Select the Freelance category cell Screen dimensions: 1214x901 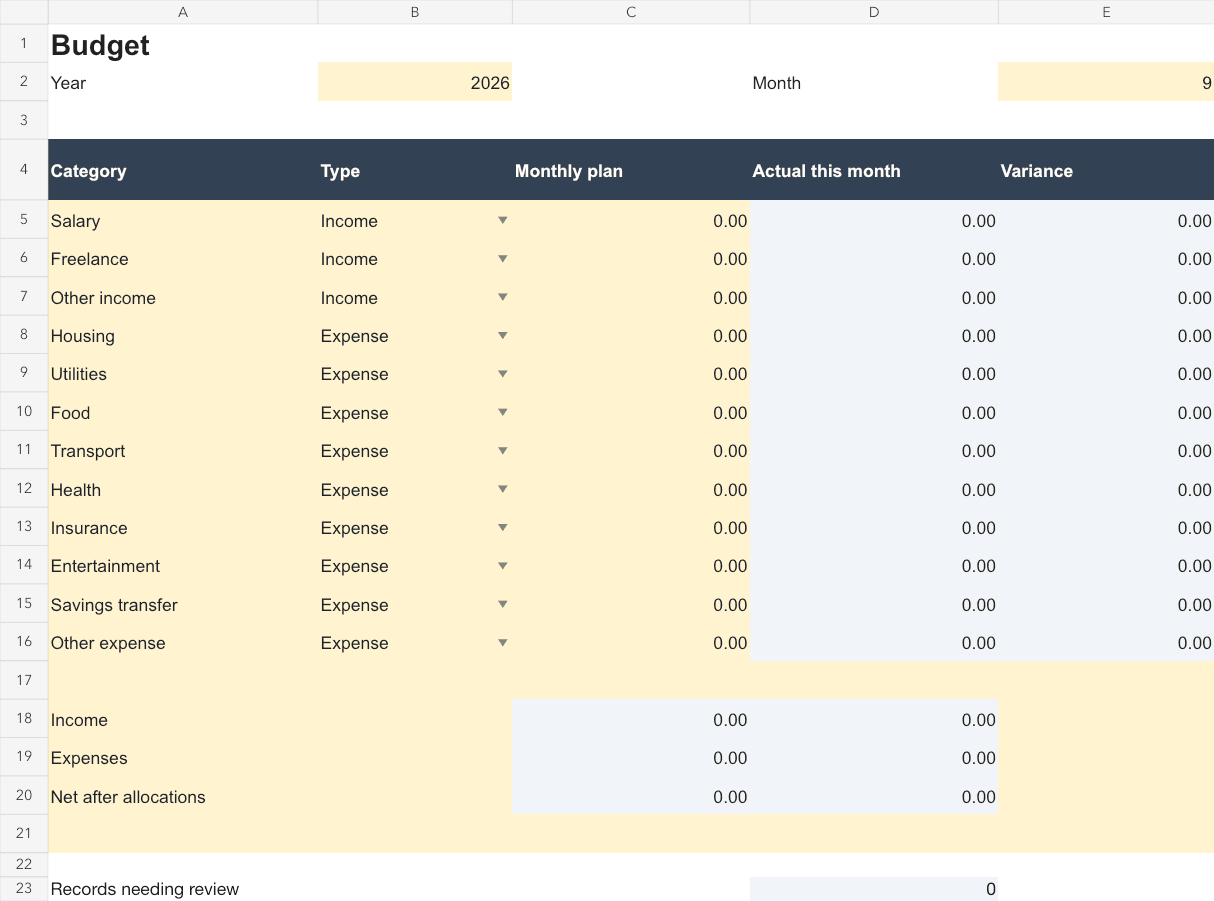click(x=183, y=259)
